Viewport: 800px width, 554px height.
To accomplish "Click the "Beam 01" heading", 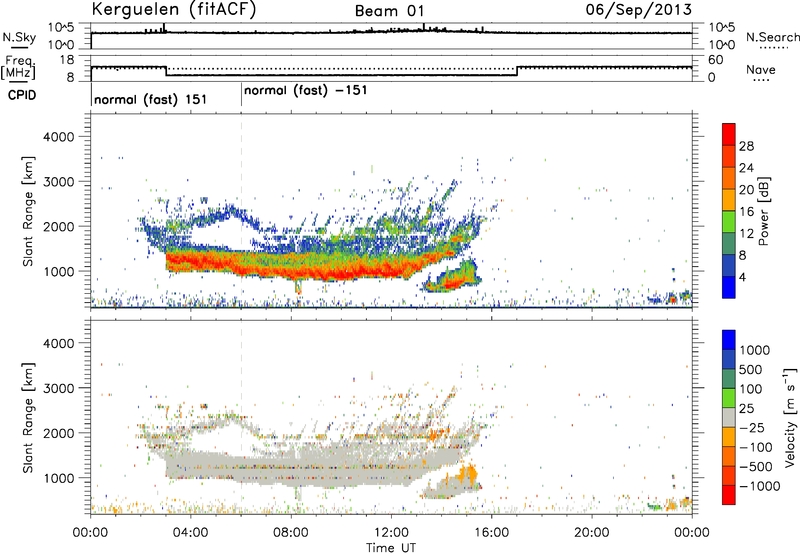I will (x=389, y=11).
